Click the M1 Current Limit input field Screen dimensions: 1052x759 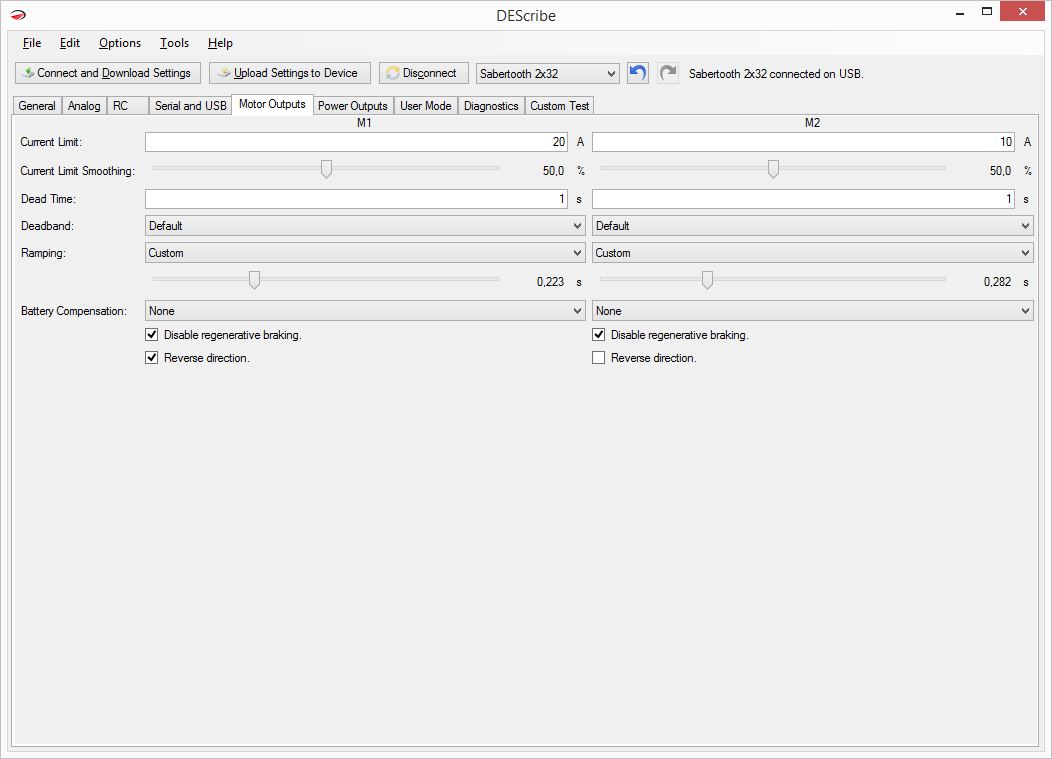click(x=356, y=142)
